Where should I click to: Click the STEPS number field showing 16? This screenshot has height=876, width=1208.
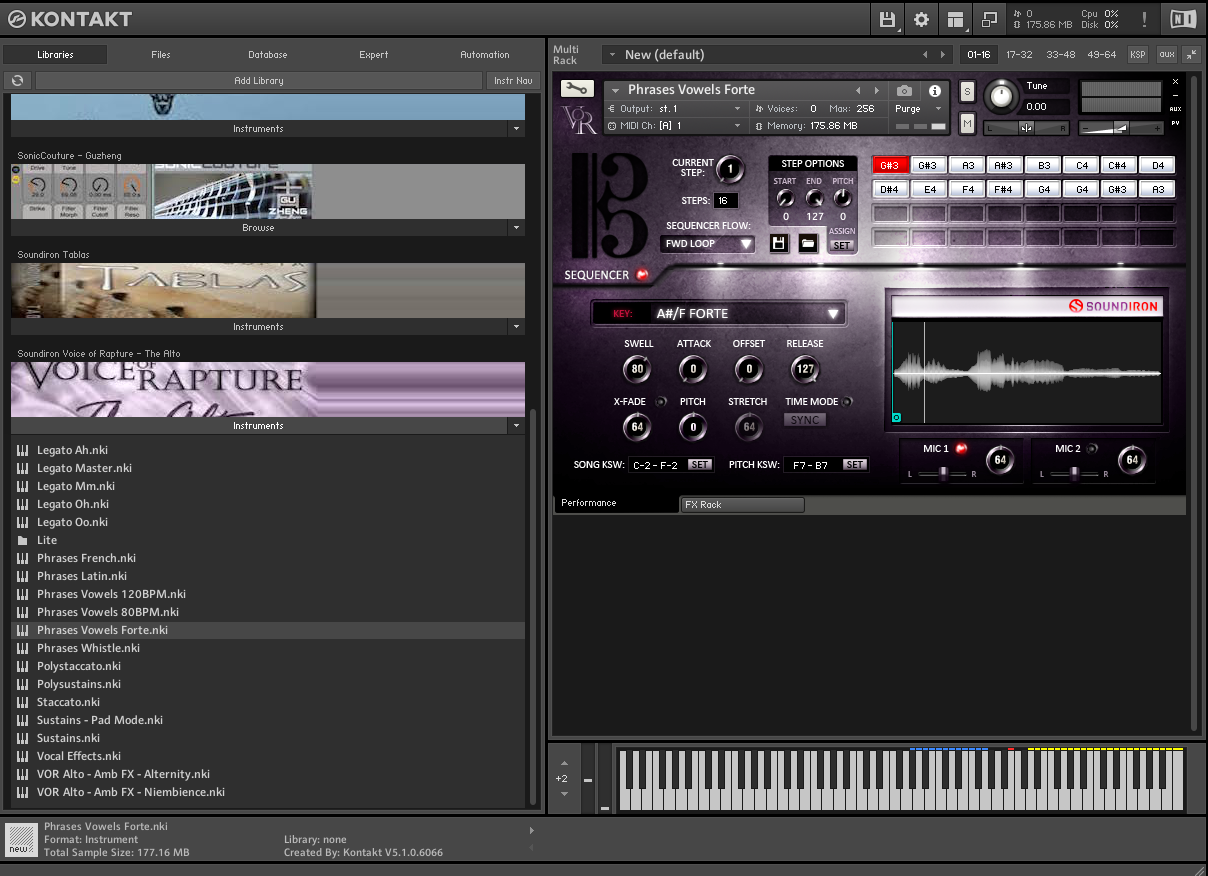pyautogui.click(x=725, y=201)
